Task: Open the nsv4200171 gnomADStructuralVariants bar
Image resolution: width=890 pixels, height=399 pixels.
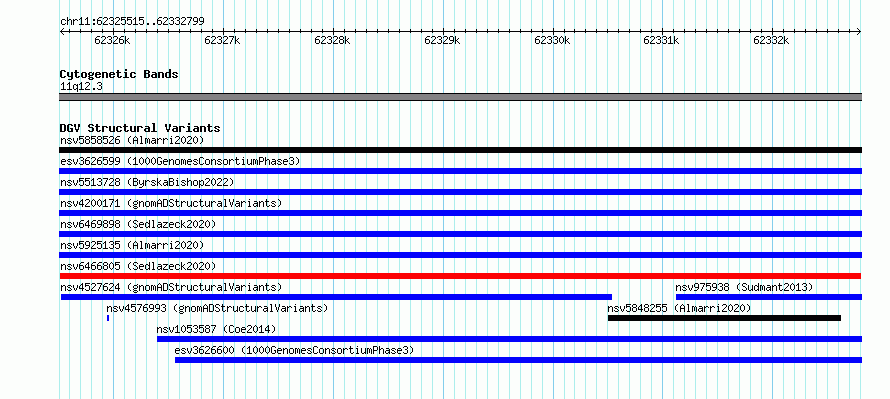Action: click(x=460, y=213)
